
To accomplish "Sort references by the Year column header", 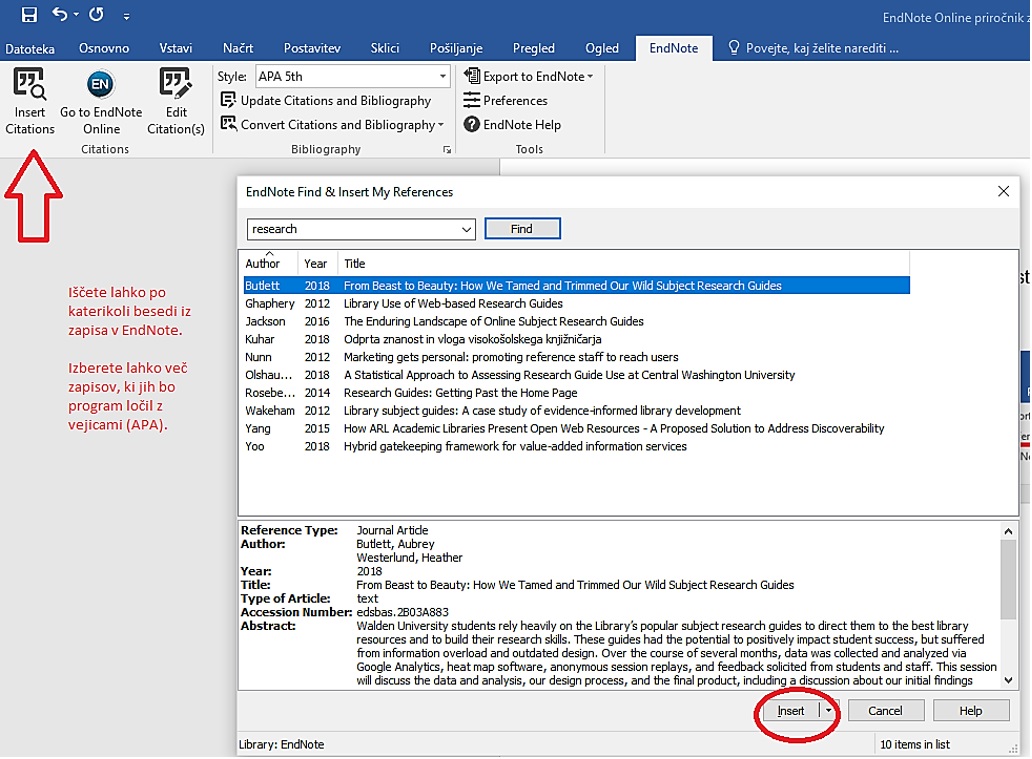I will click(317, 263).
